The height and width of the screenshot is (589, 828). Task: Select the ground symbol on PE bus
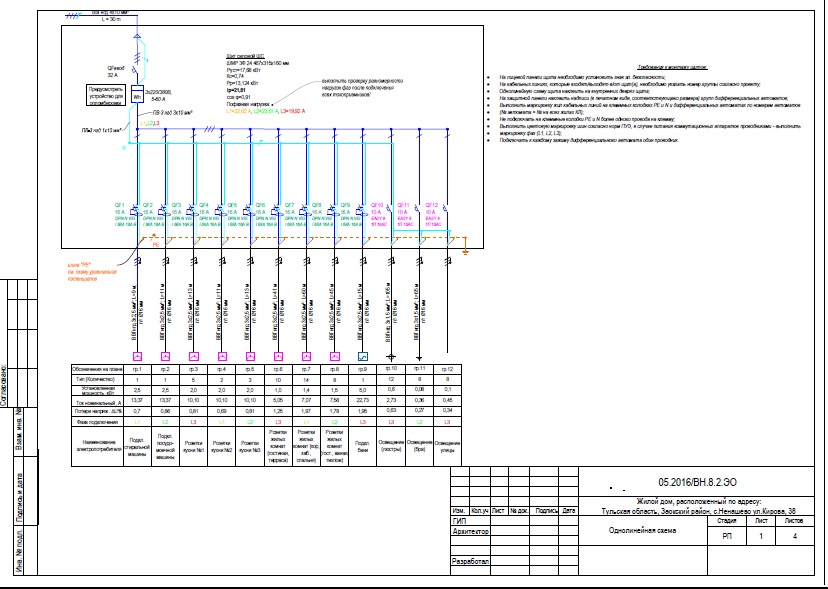465,250
